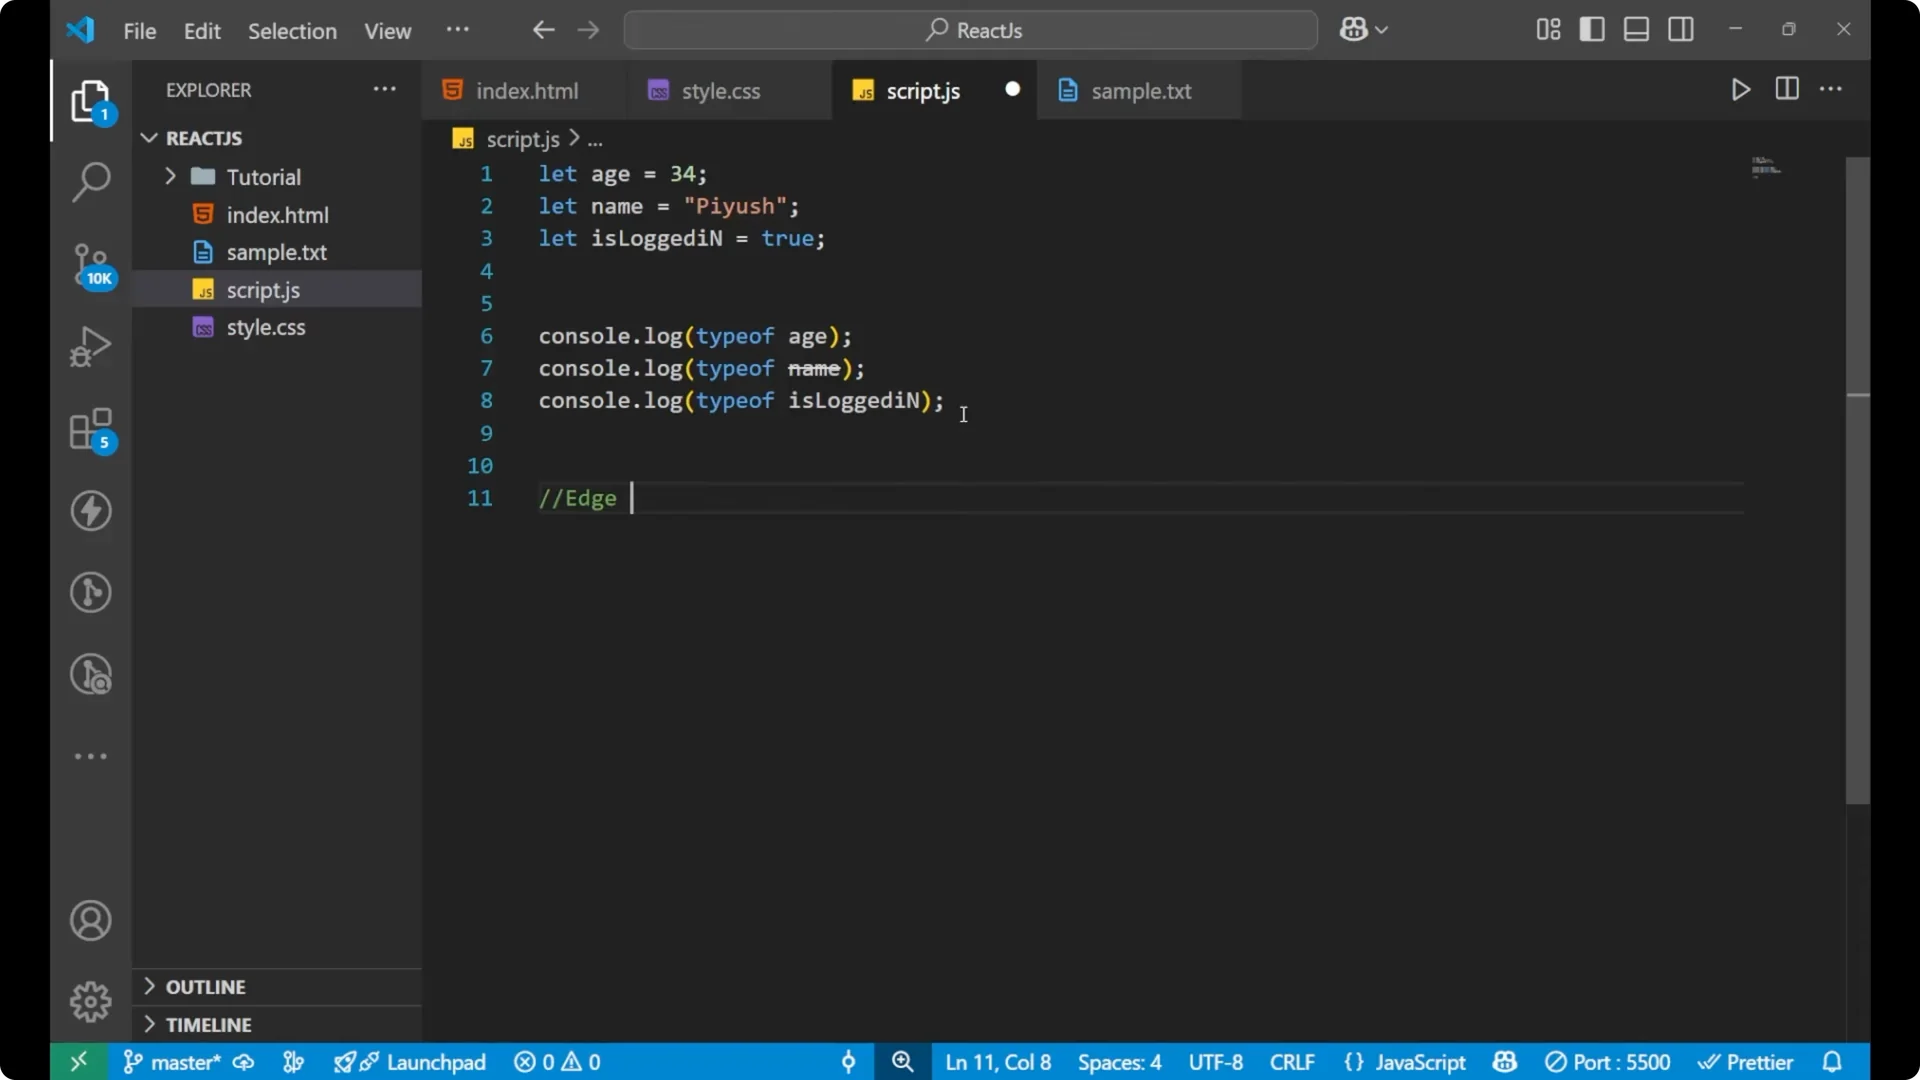Image resolution: width=1920 pixels, height=1080 pixels.
Task: Run script.js using the play button
Action: tap(1740, 89)
